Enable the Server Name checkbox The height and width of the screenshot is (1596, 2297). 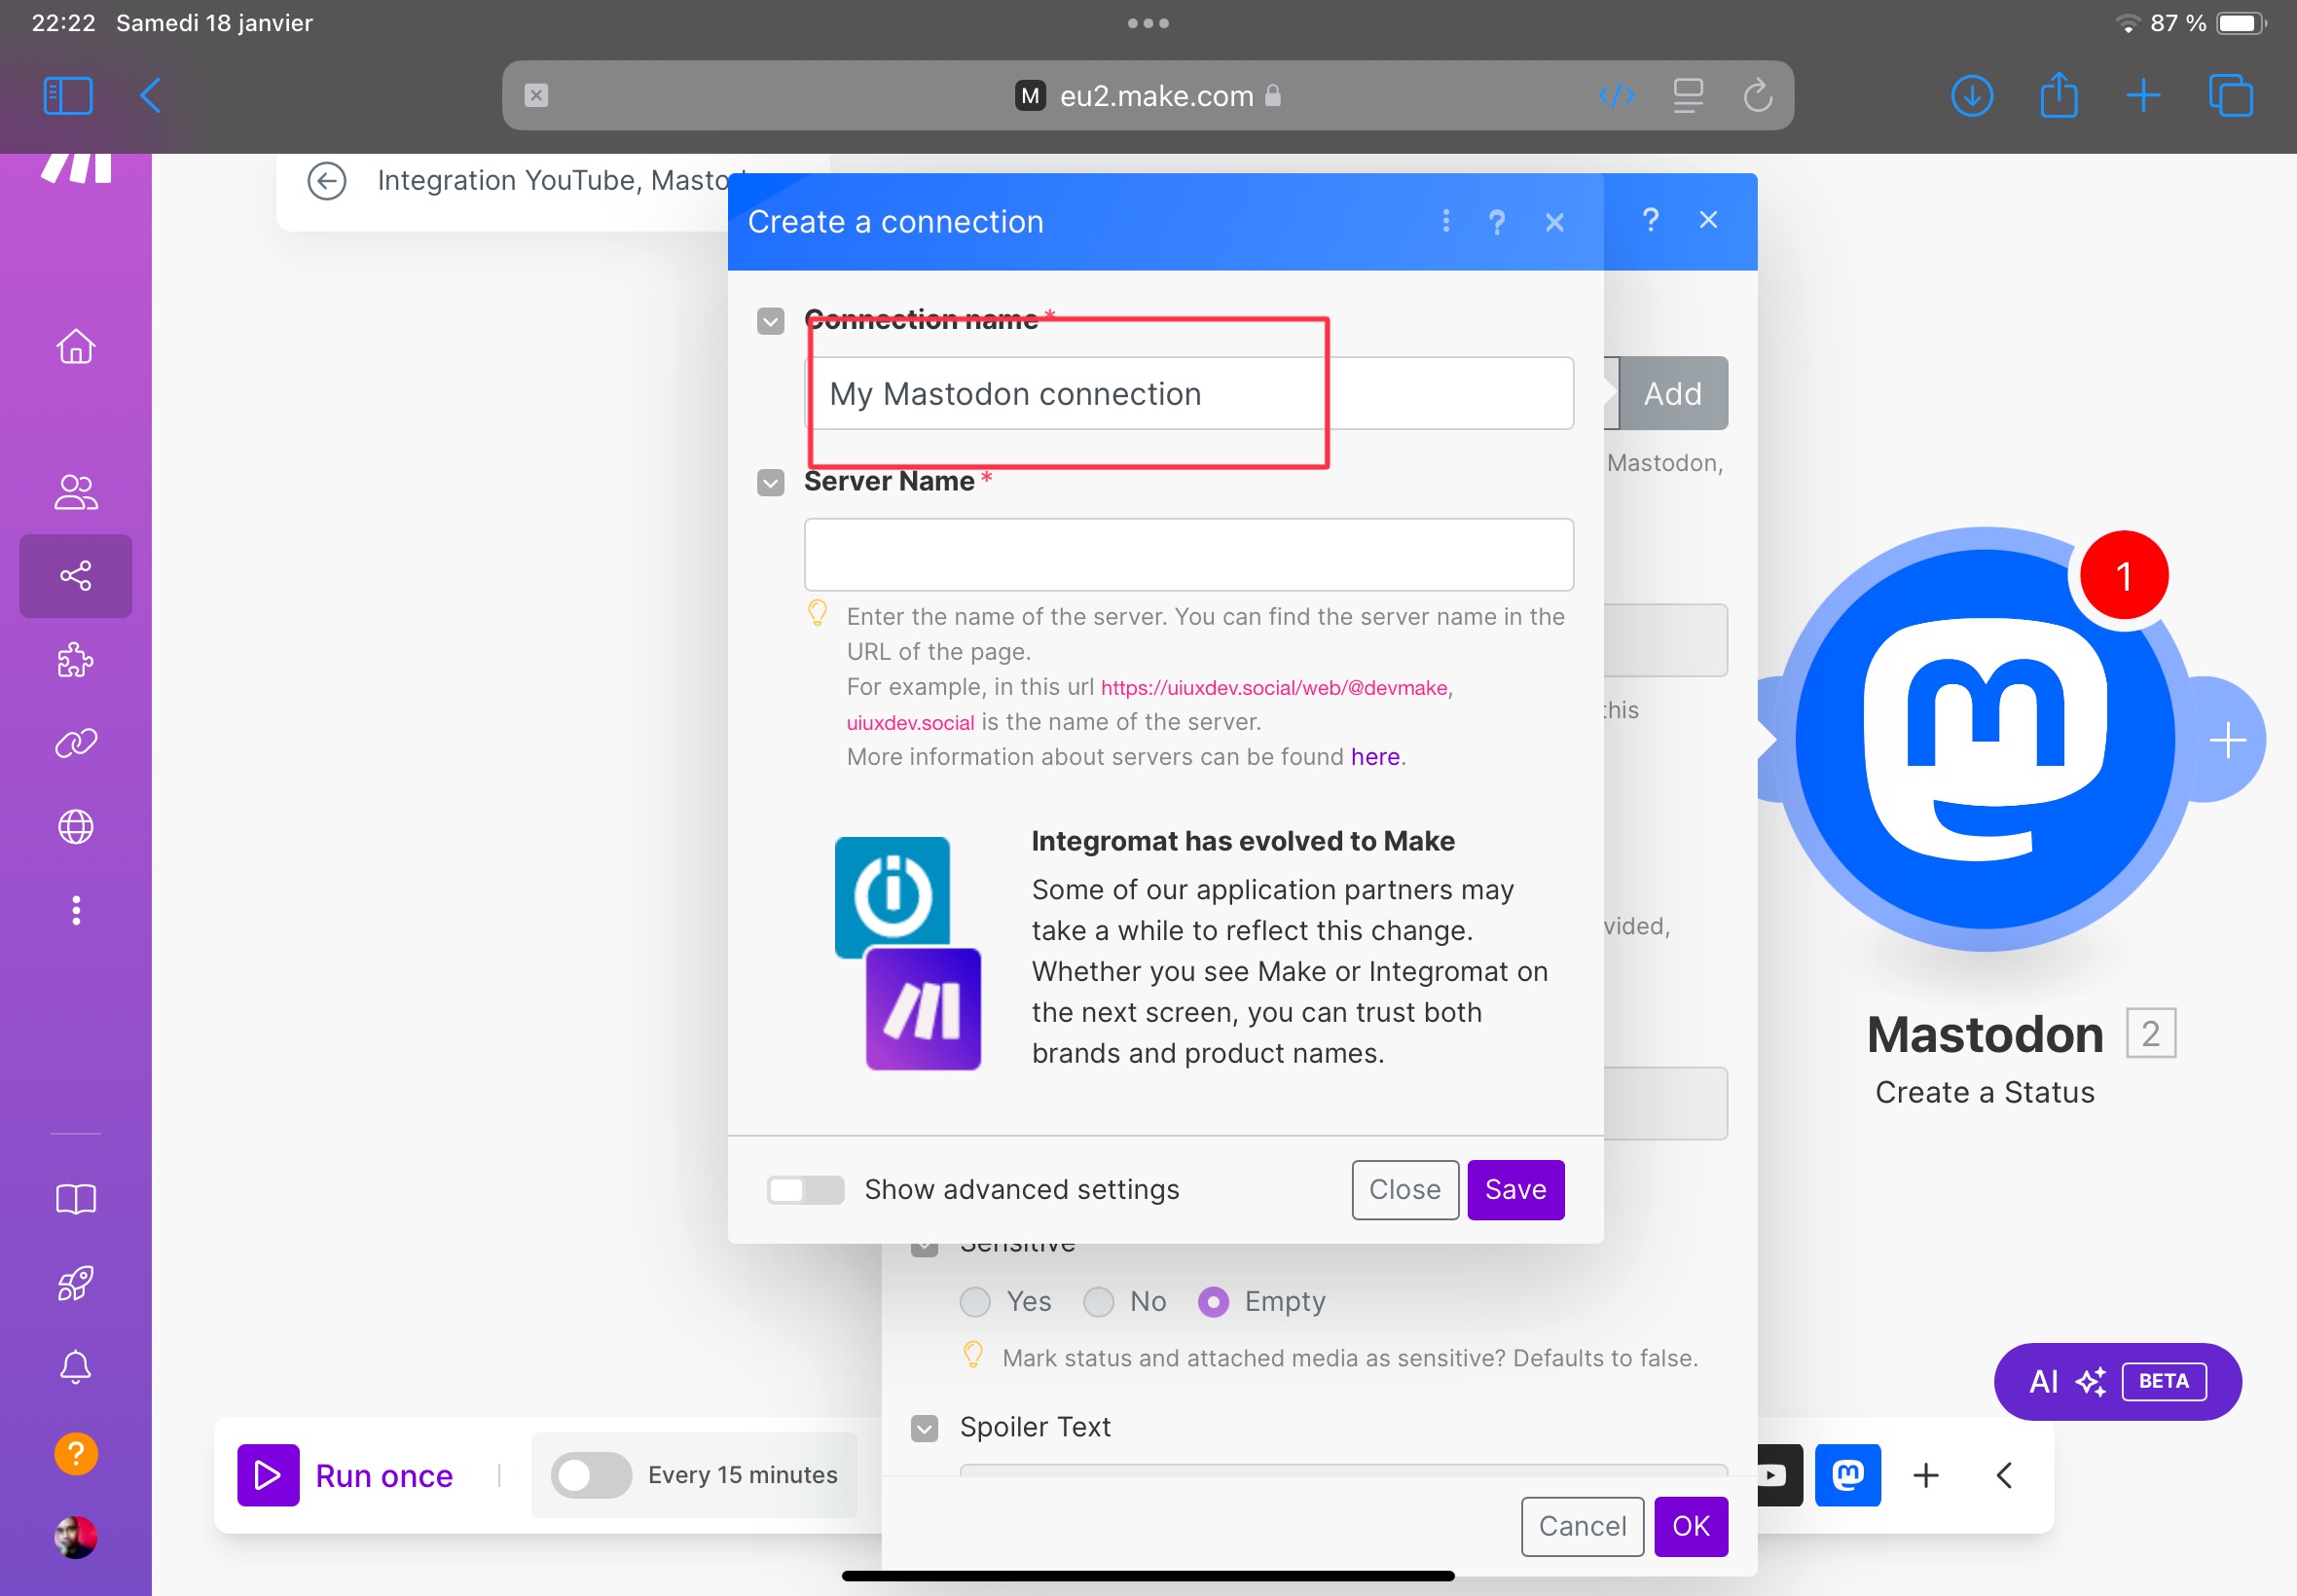point(773,483)
